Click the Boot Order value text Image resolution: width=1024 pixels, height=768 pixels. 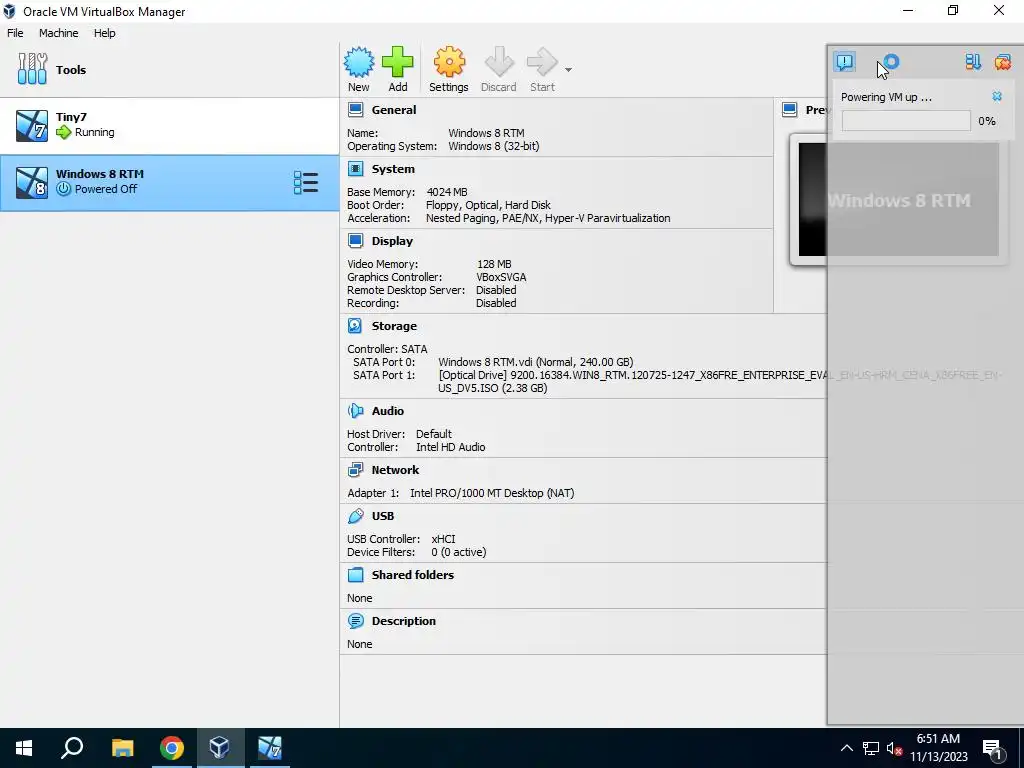pos(488,205)
